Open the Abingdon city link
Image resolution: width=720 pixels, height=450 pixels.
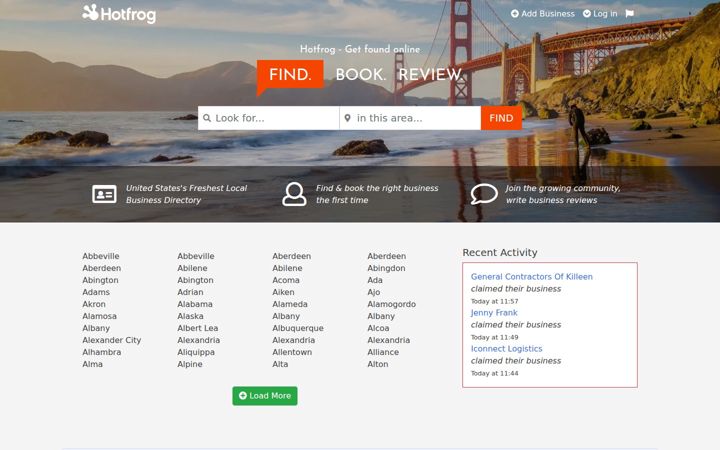click(386, 268)
